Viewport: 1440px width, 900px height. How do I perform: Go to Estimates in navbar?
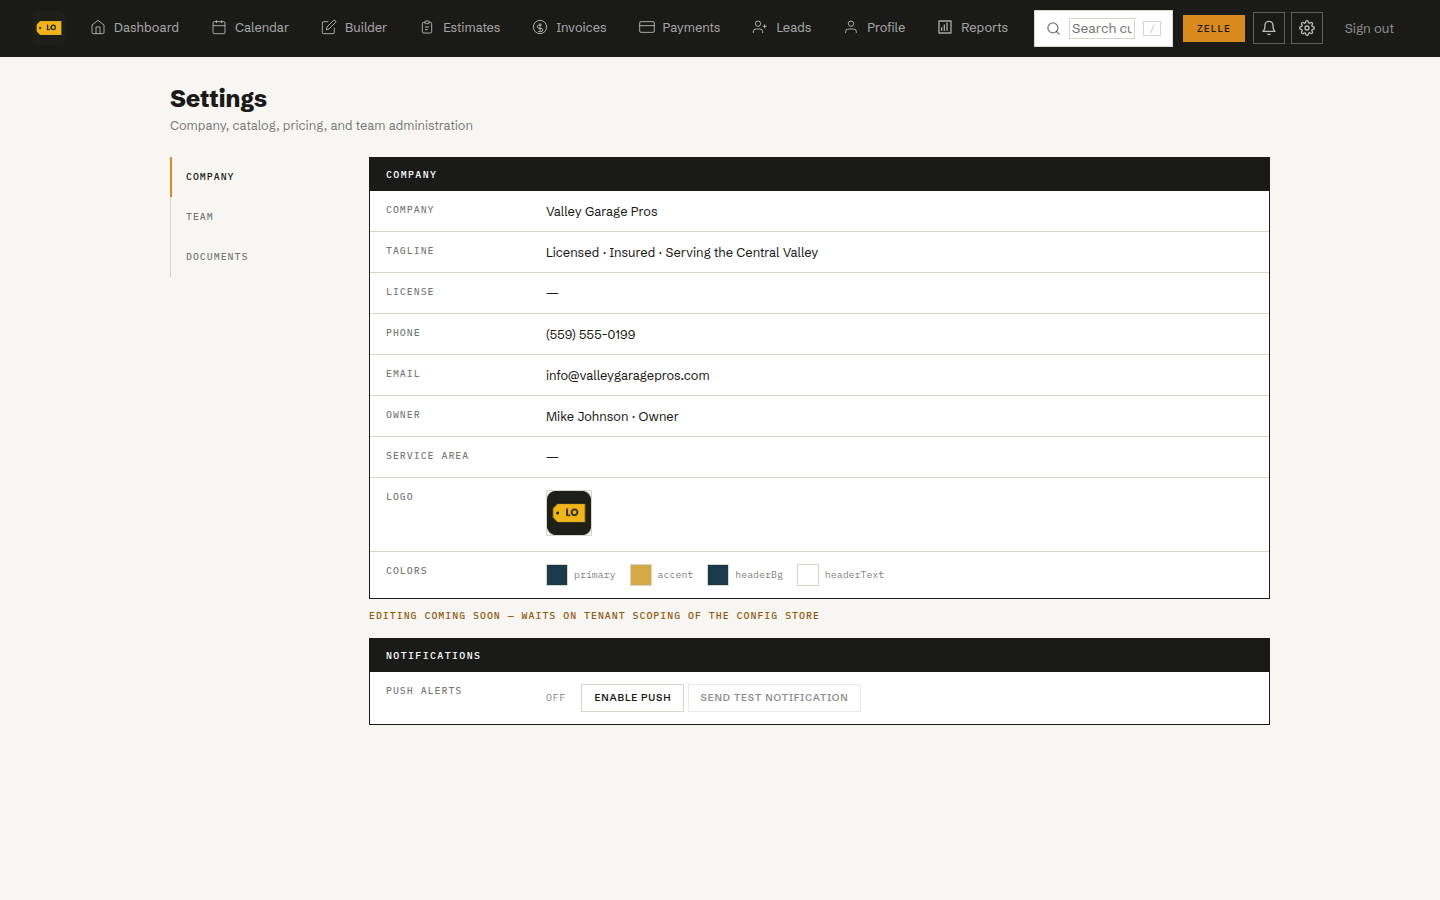[x=460, y=28]
